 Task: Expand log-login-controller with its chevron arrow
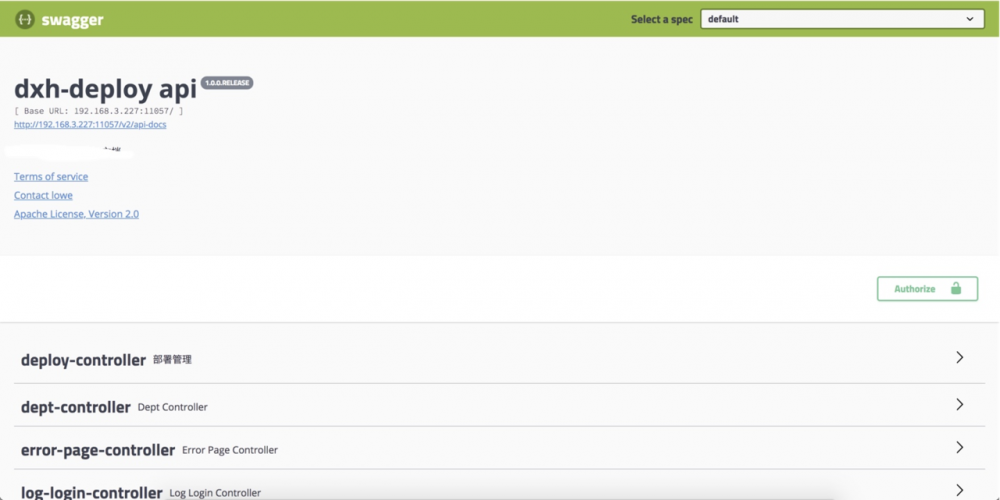[959, 489]
